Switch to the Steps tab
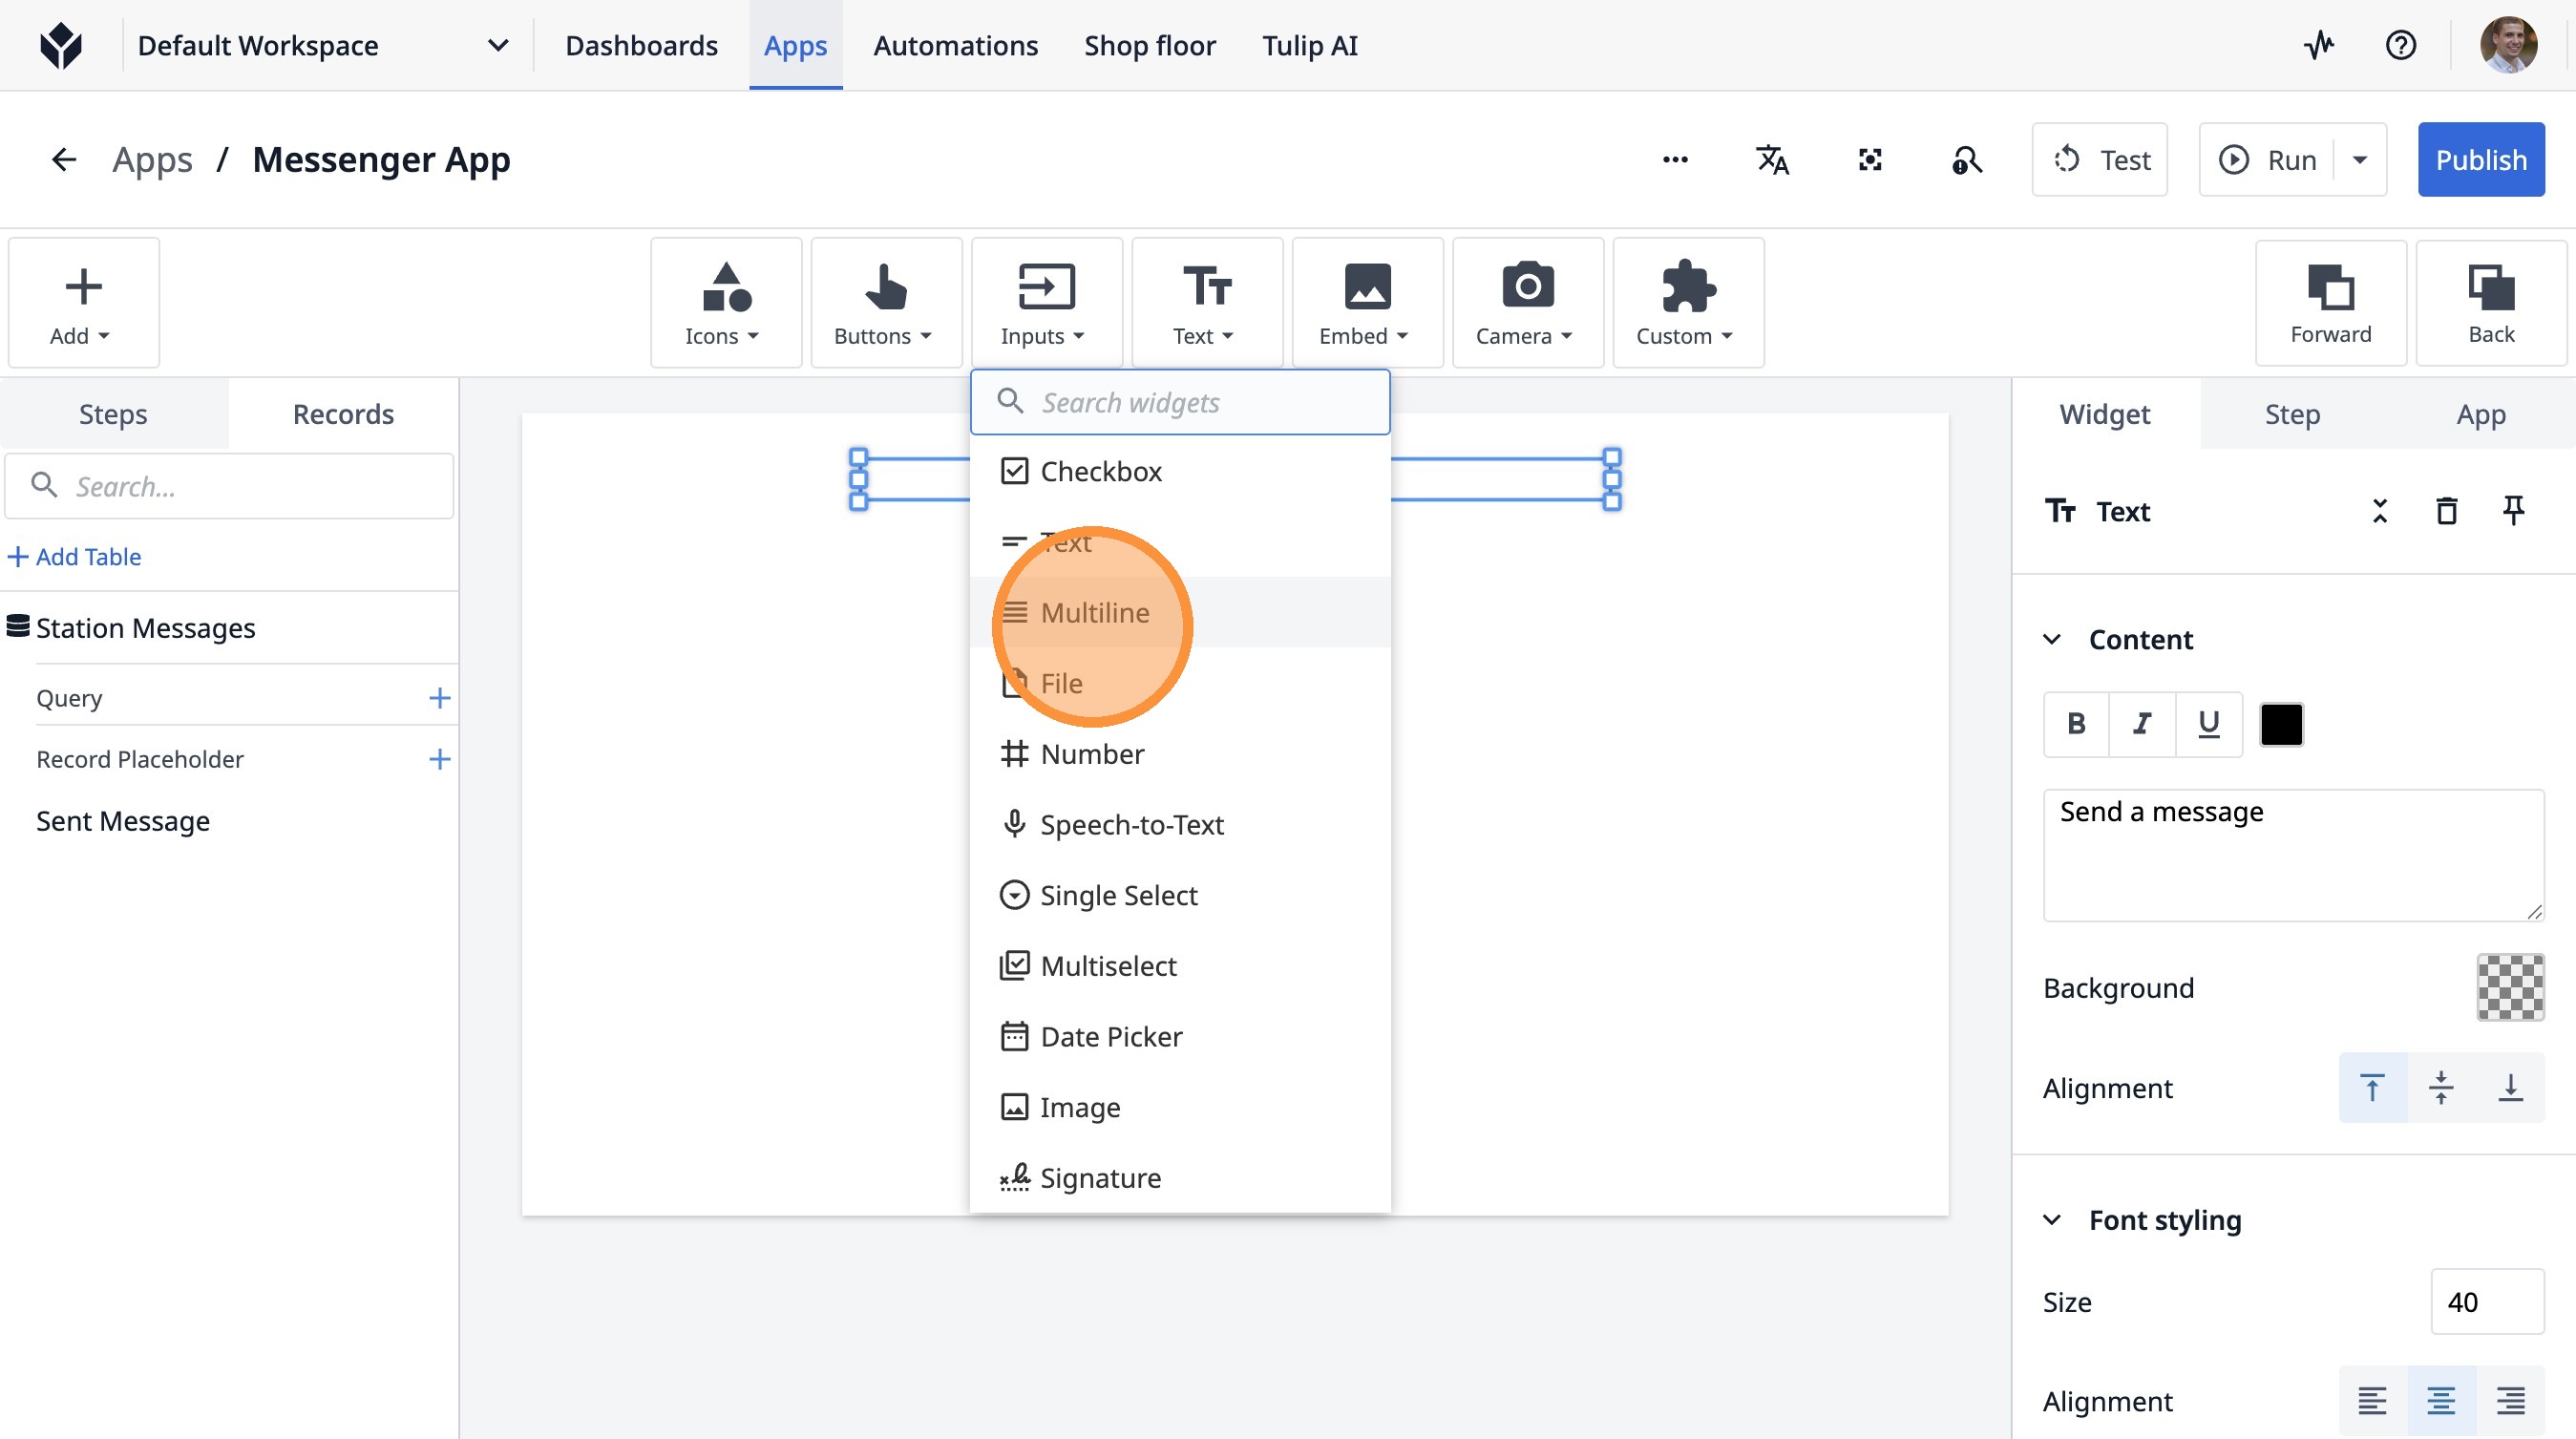2576x1439 pixels. click(x=113, y=414)
